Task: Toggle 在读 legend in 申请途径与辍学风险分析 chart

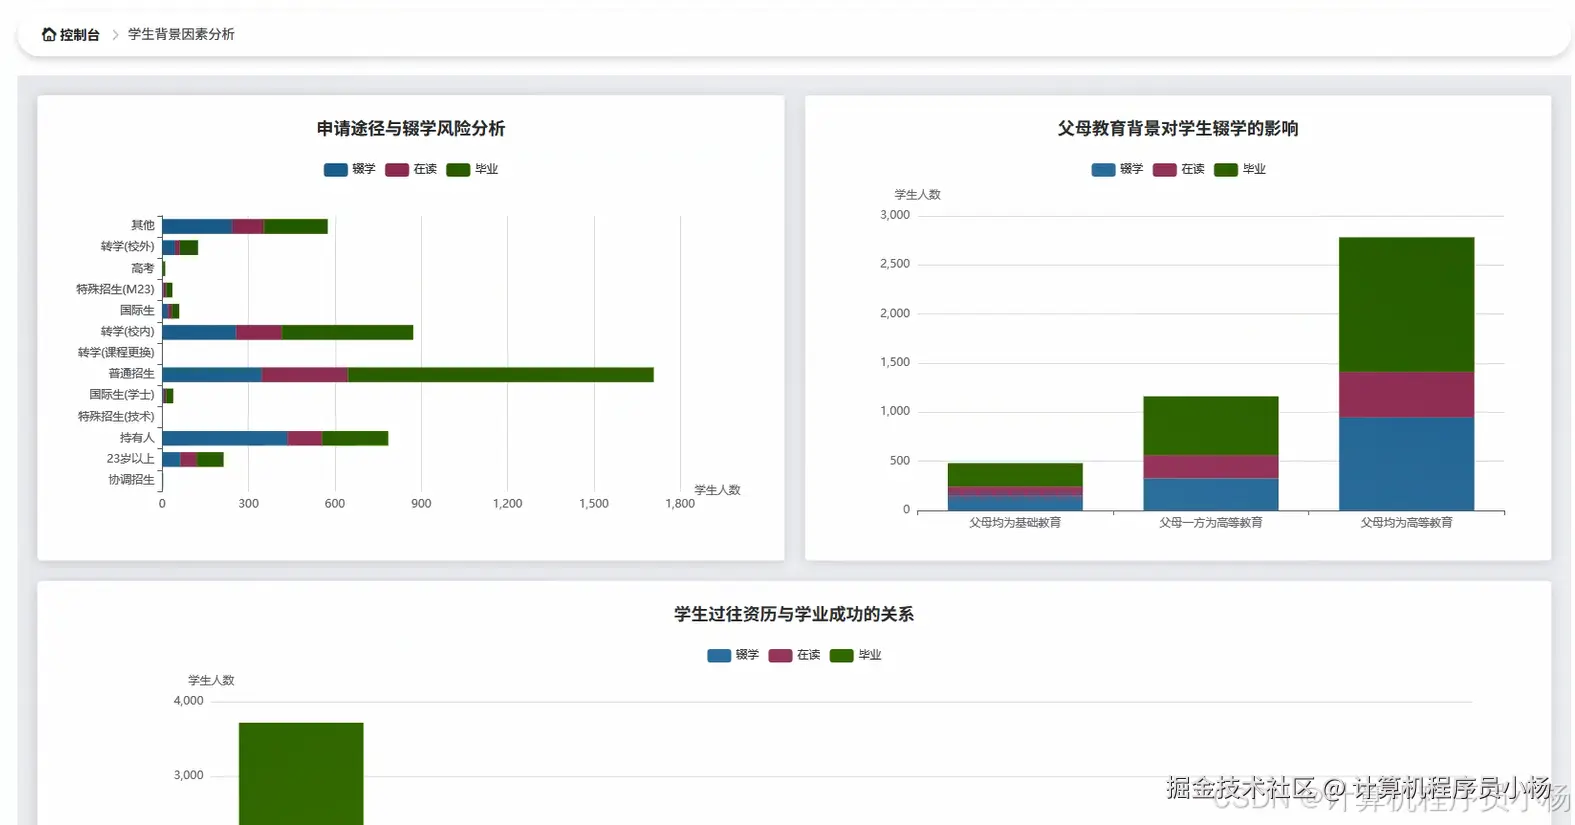Action: [411, 170]
